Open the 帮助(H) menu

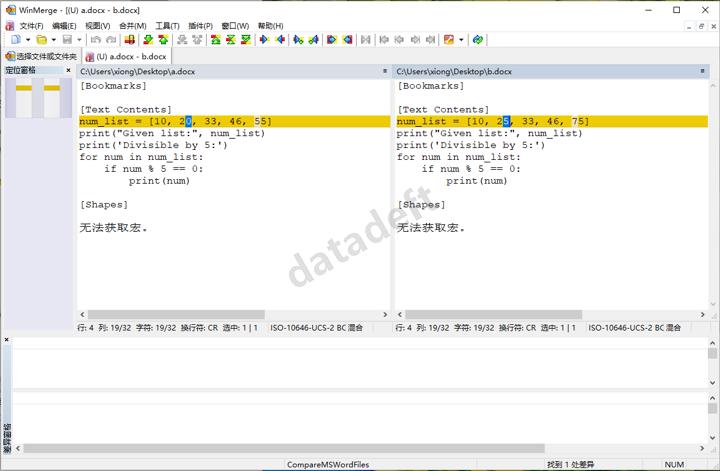tap(270, 26)
